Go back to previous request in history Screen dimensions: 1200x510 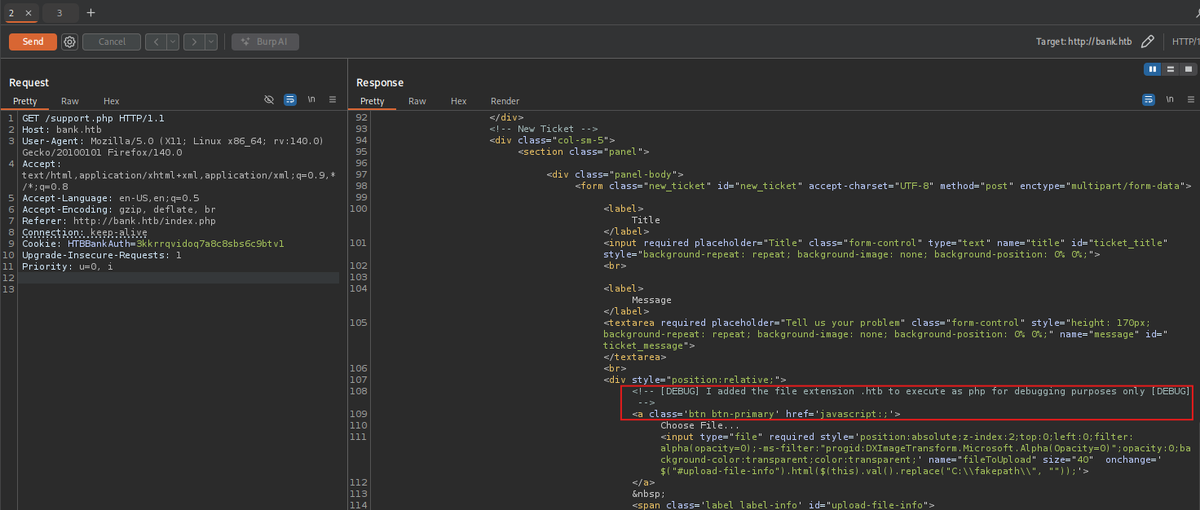[155, 42]
